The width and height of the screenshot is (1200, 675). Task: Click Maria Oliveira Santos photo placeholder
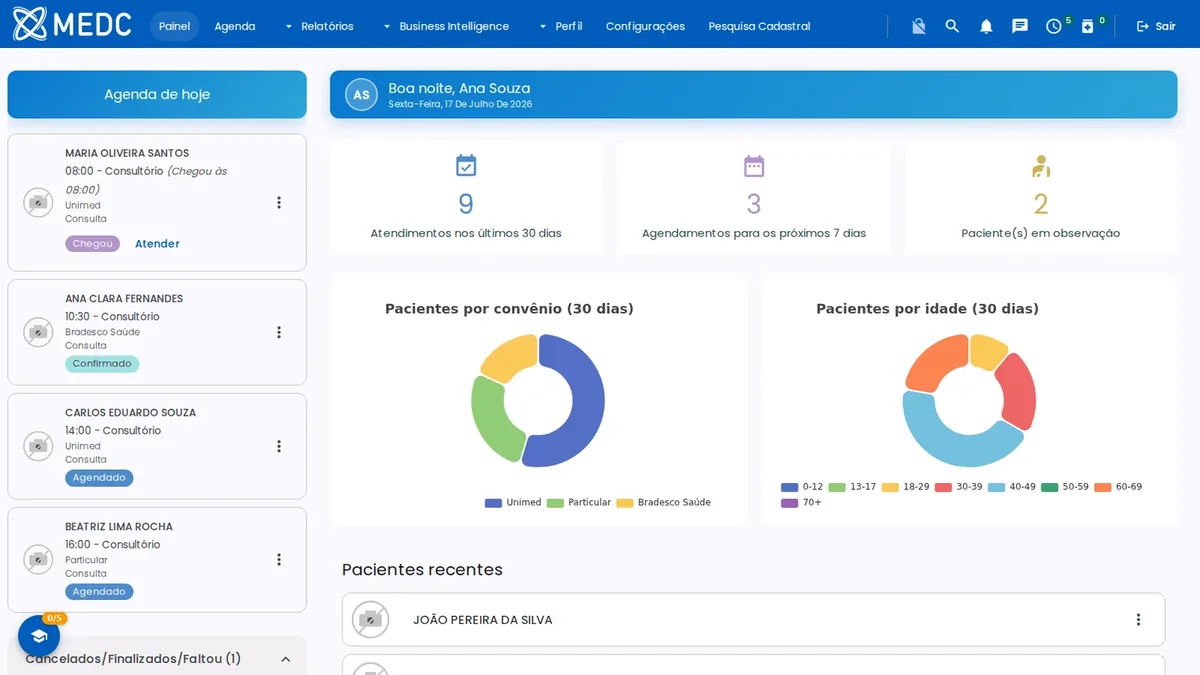point(38,202)
